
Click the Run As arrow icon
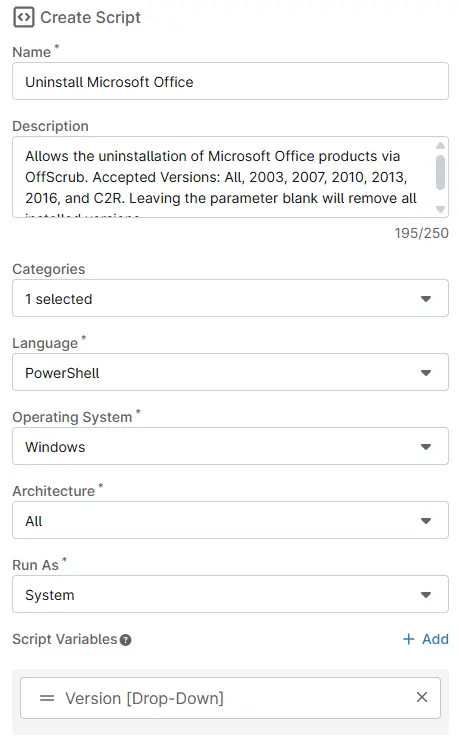pos(426,594)
